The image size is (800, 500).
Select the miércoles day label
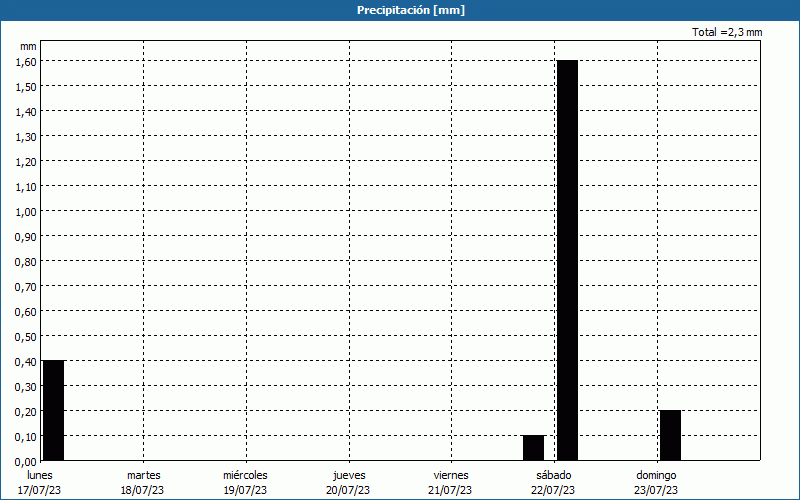(x=245, y=475)
